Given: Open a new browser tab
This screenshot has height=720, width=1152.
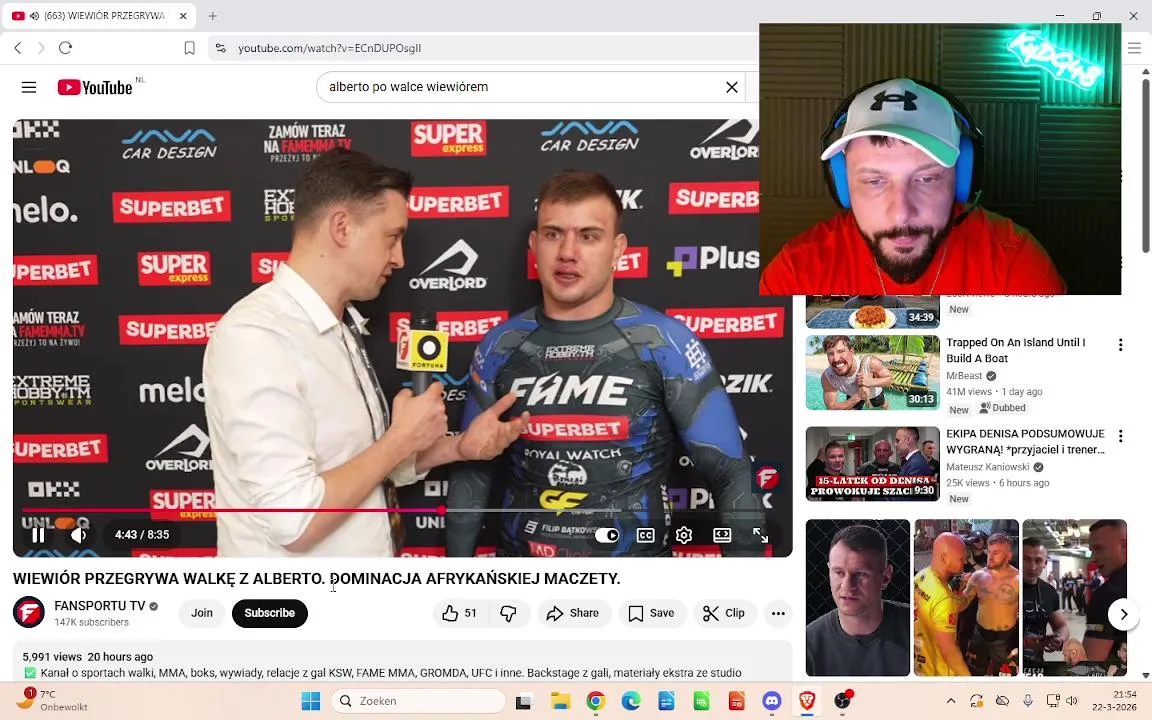Looking at the screenshot, I should 212,15.
